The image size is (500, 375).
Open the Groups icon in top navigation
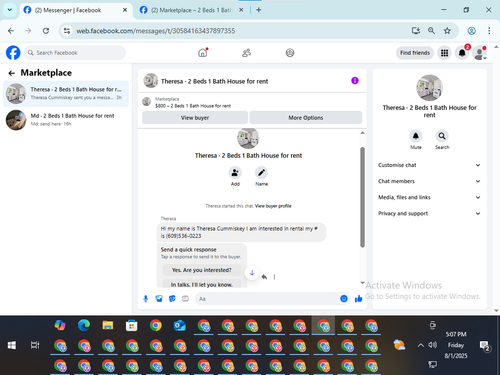290,53
